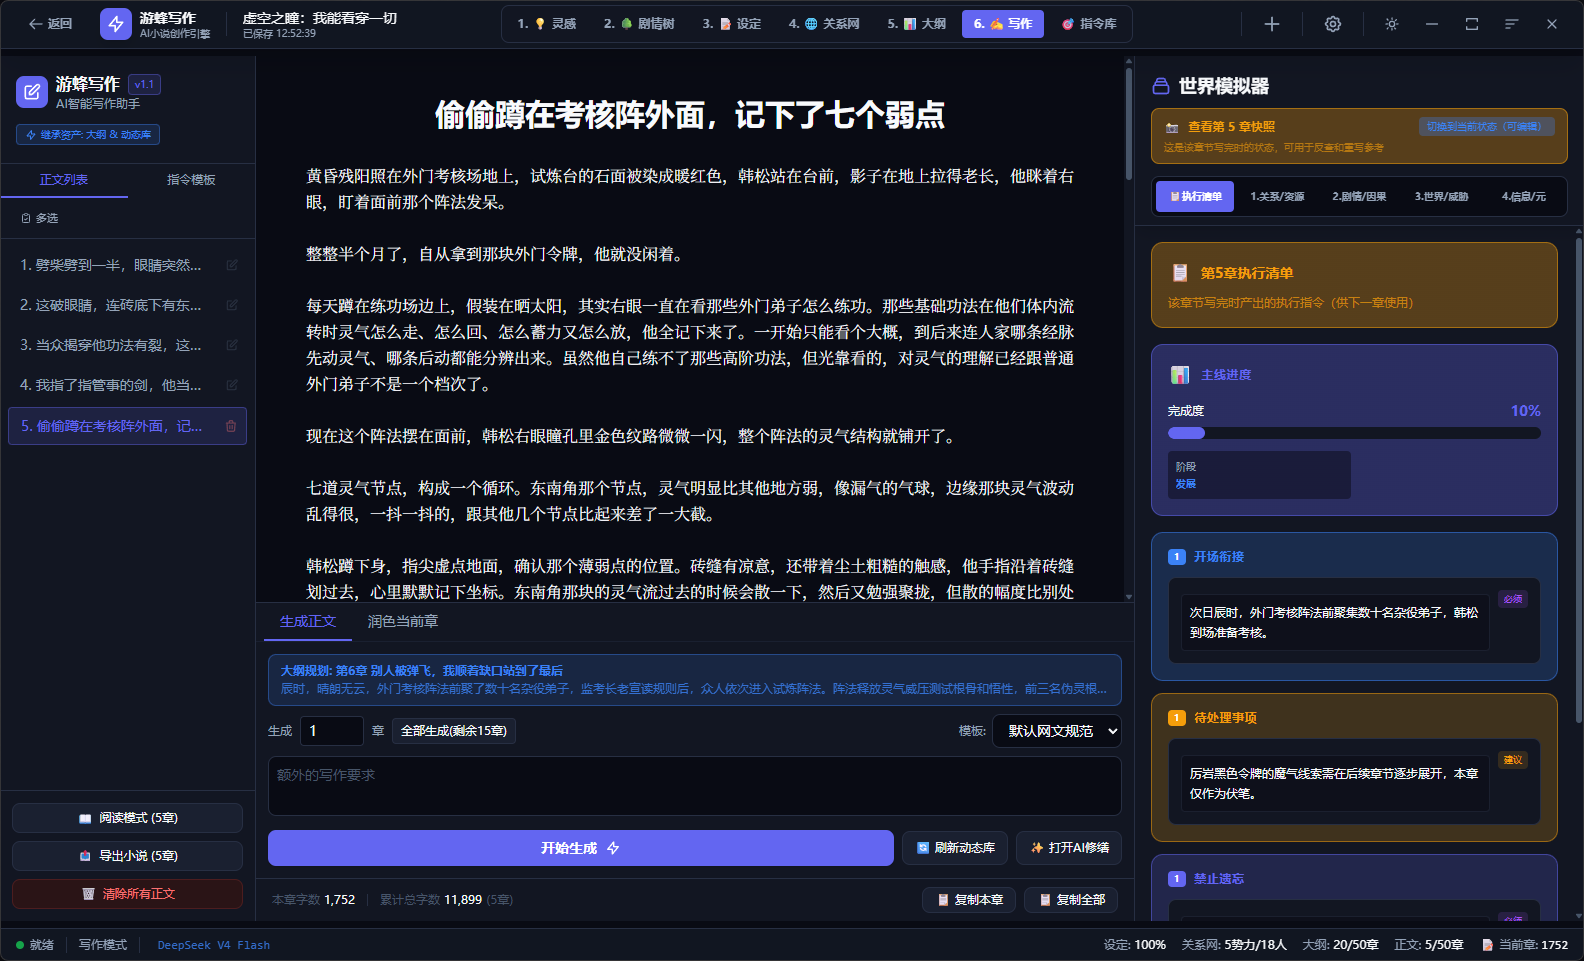Screen dimensions: 1584x961
Task: Click the 待处理事项 card heading
Action: [x=1225, y=718]
